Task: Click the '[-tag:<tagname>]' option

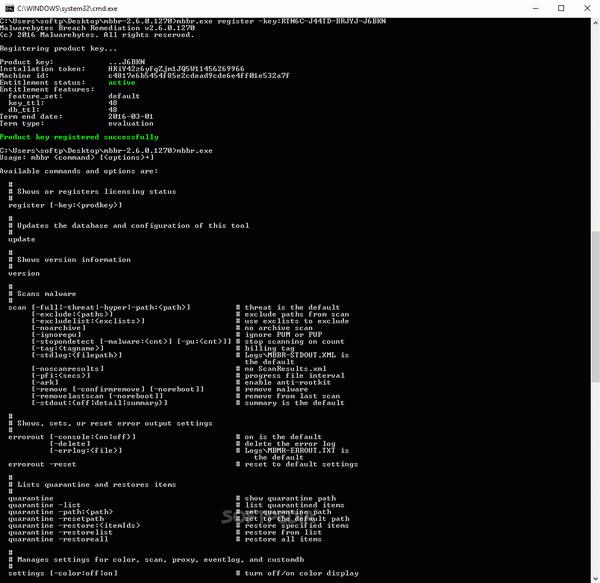Action: pos(67,348)
